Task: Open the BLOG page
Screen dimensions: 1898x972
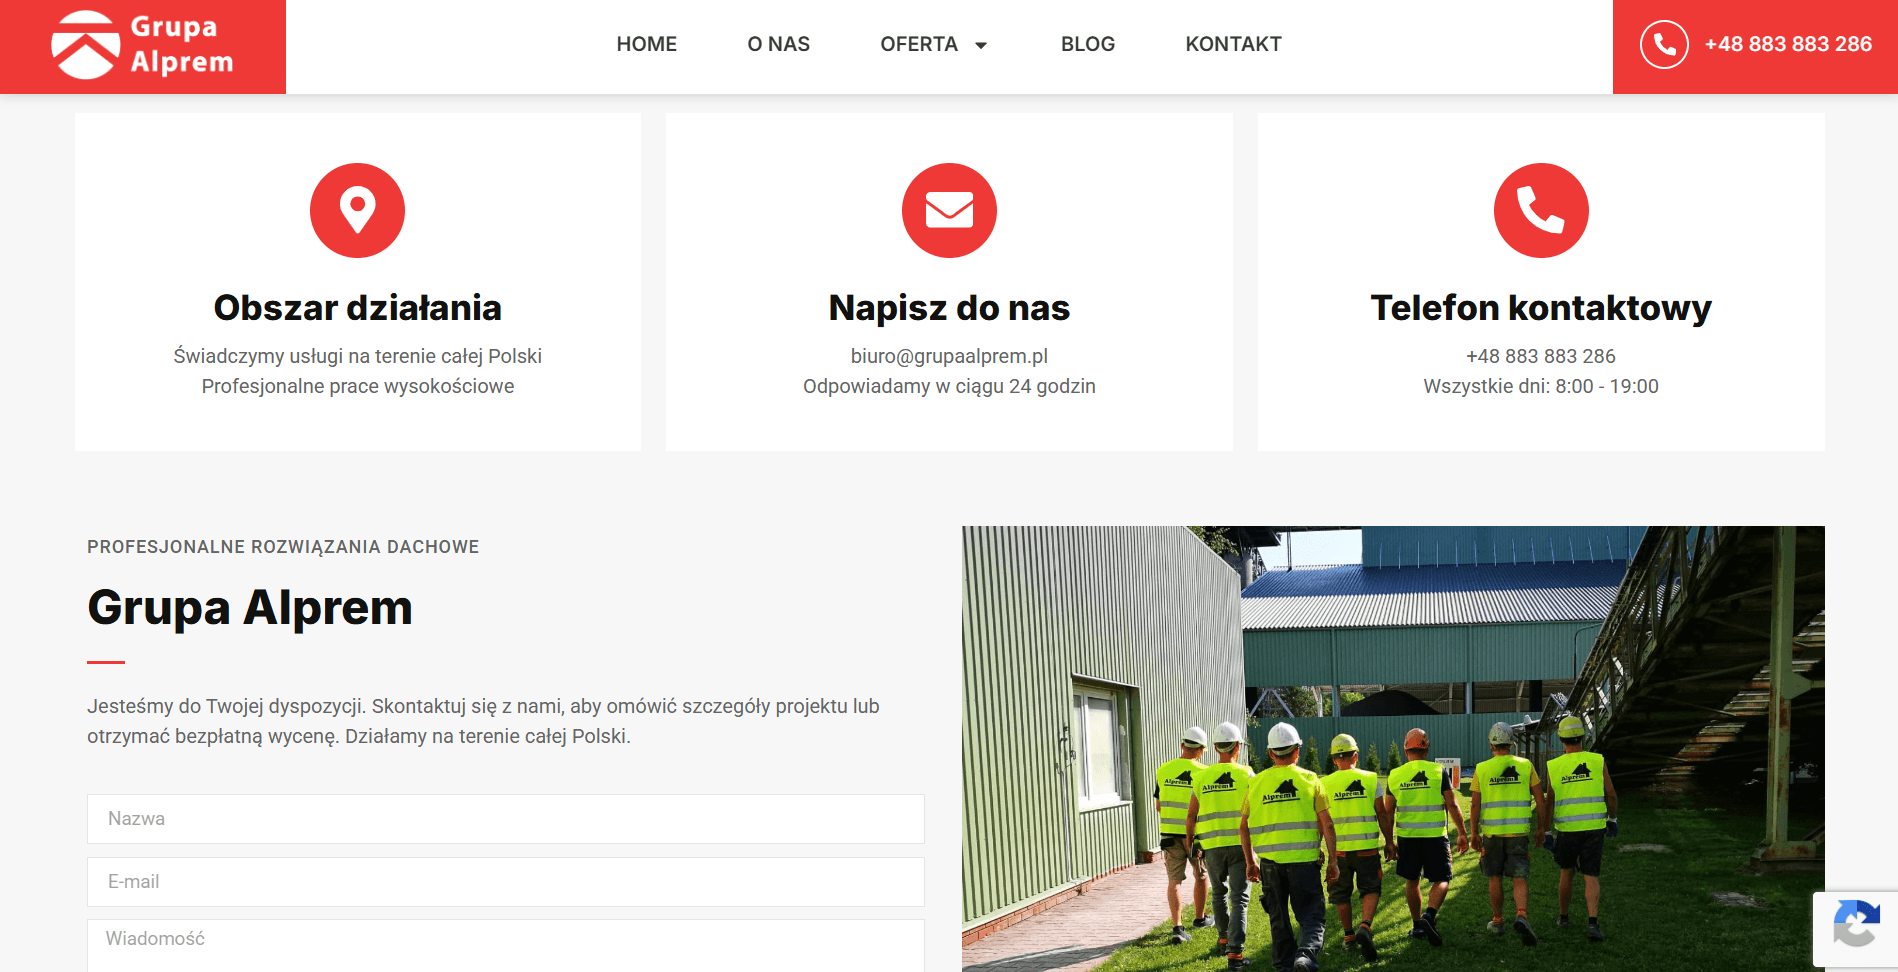Action: (1088, 44)
